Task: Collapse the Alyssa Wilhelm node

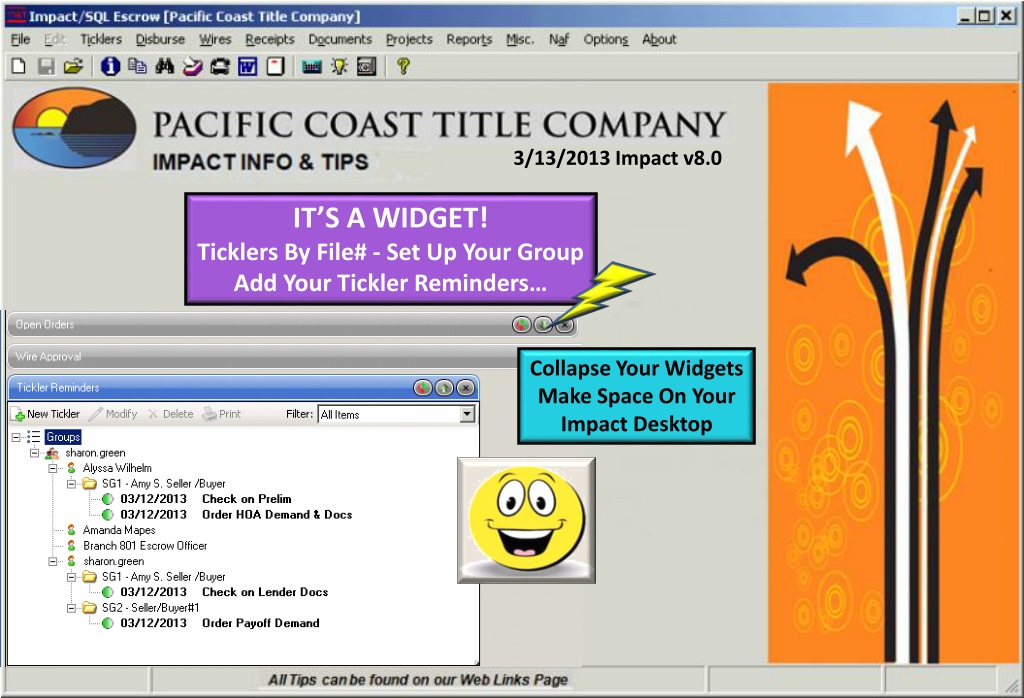Action: pos(52,468)
